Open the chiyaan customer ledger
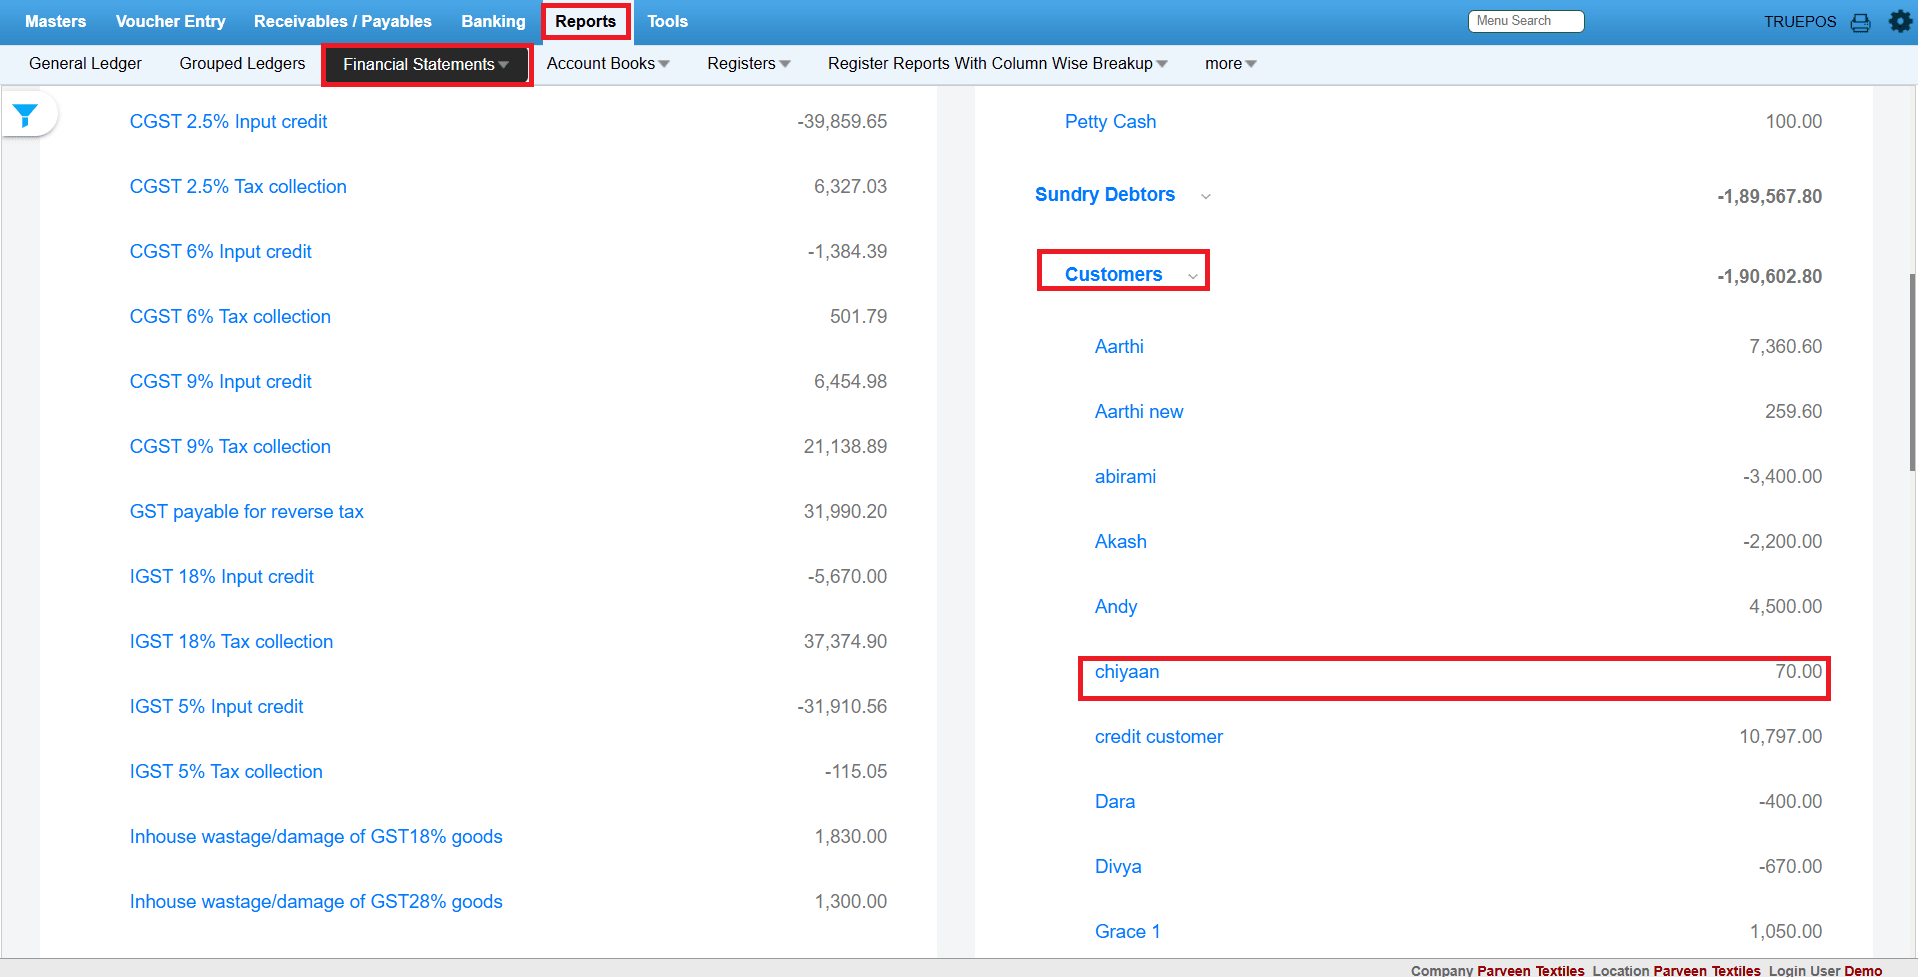Image resolution: width=1918 pixels, height=977 pixels. (1127, 672)
